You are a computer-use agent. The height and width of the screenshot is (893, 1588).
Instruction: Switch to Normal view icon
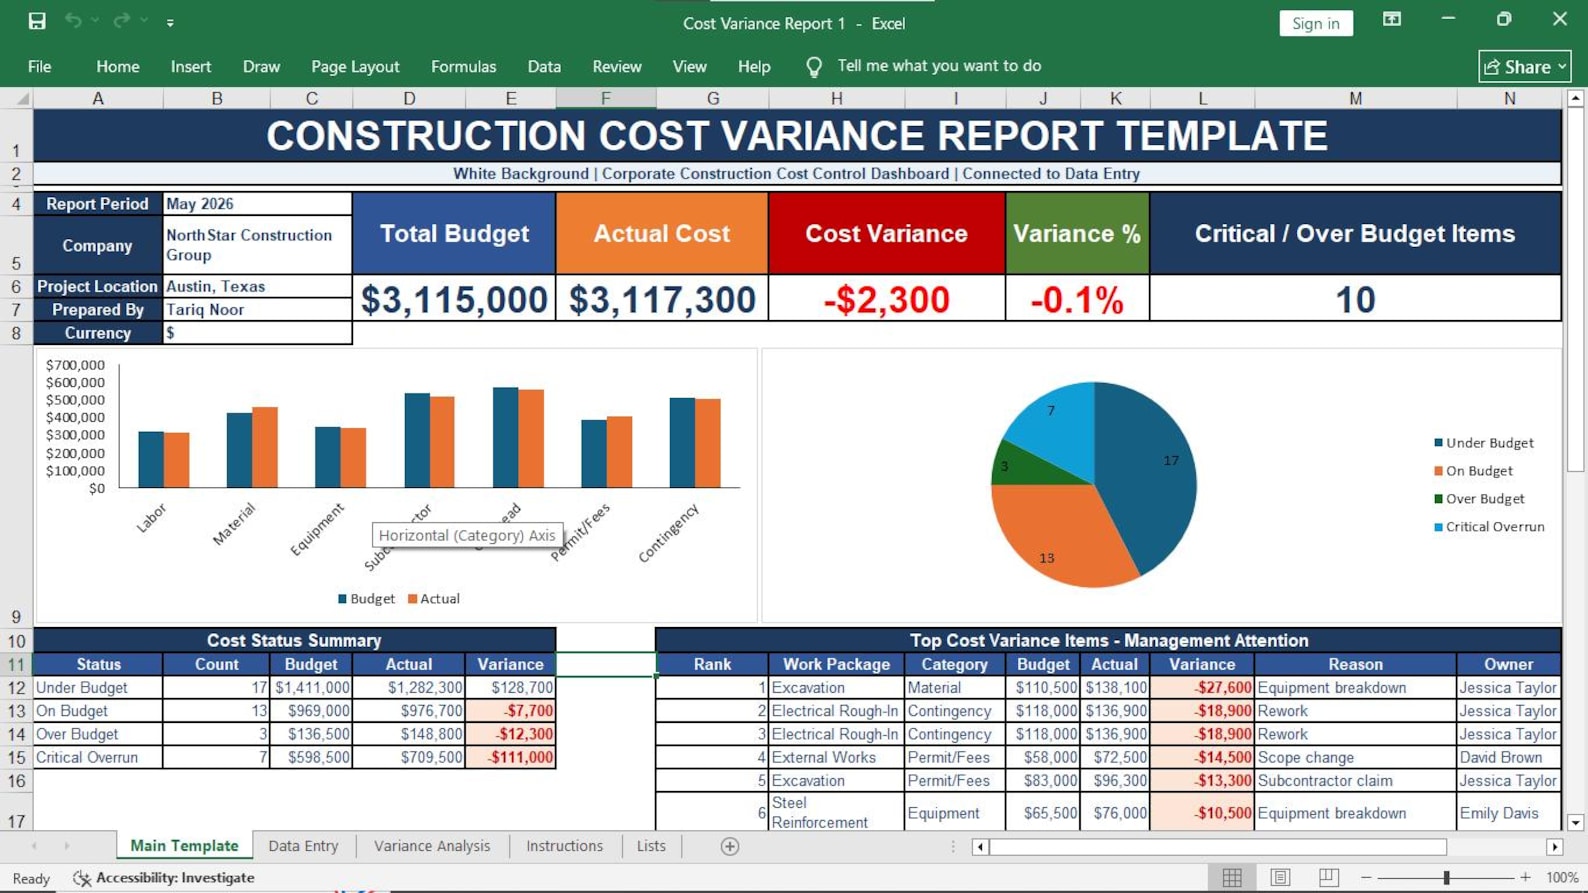click(x=1232, y=877)
